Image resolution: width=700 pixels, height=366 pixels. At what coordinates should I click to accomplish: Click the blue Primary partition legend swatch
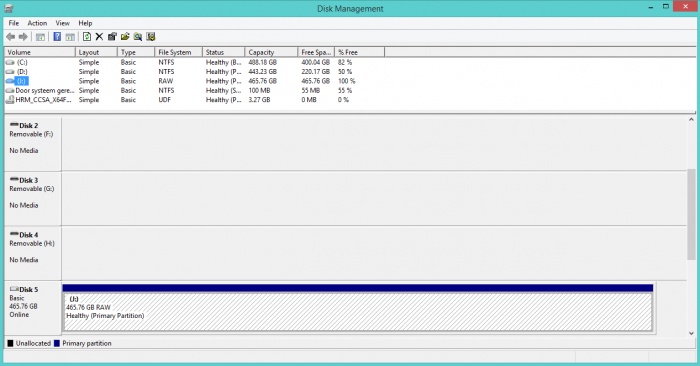(x=57, y=343)
